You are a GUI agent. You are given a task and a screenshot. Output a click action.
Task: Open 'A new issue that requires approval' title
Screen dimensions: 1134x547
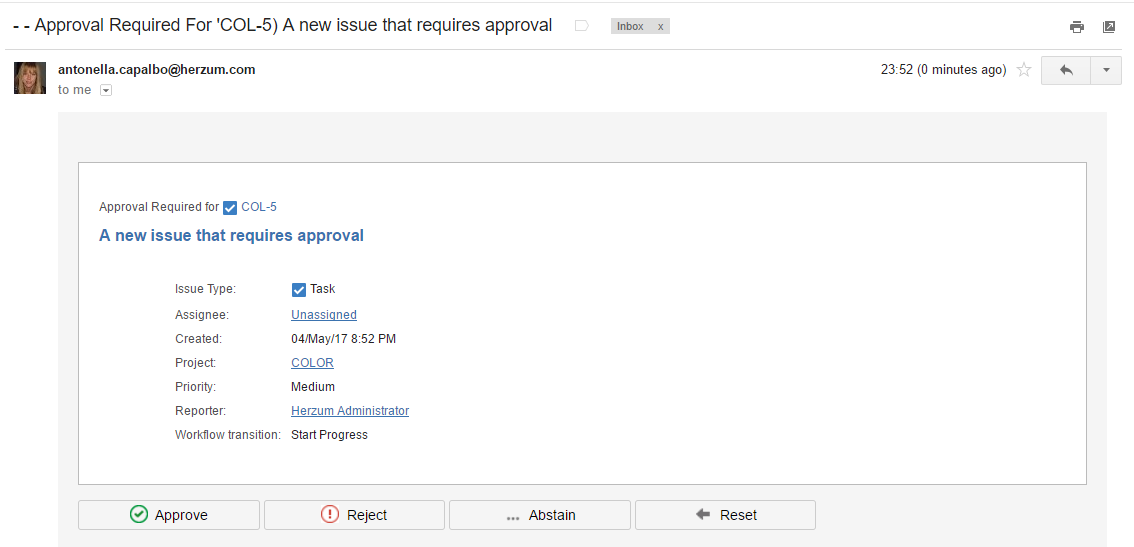pos(231,236)
